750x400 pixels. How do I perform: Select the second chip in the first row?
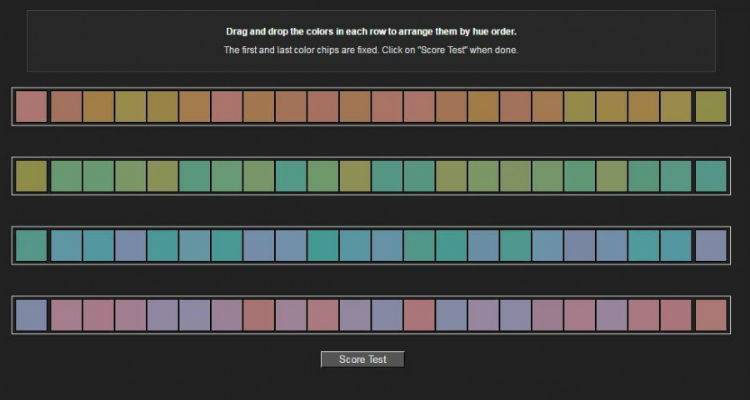tap(66, 106)
